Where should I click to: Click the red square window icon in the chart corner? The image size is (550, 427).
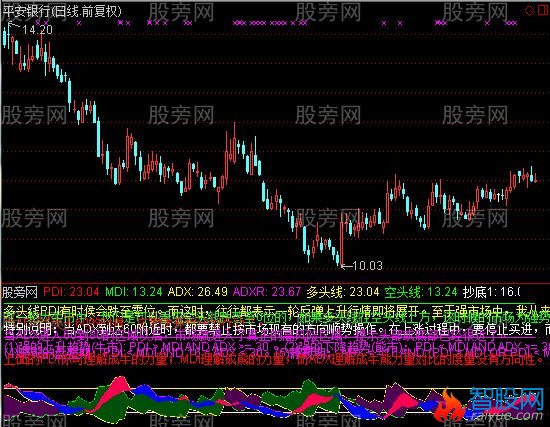click(x=543, y=11)
